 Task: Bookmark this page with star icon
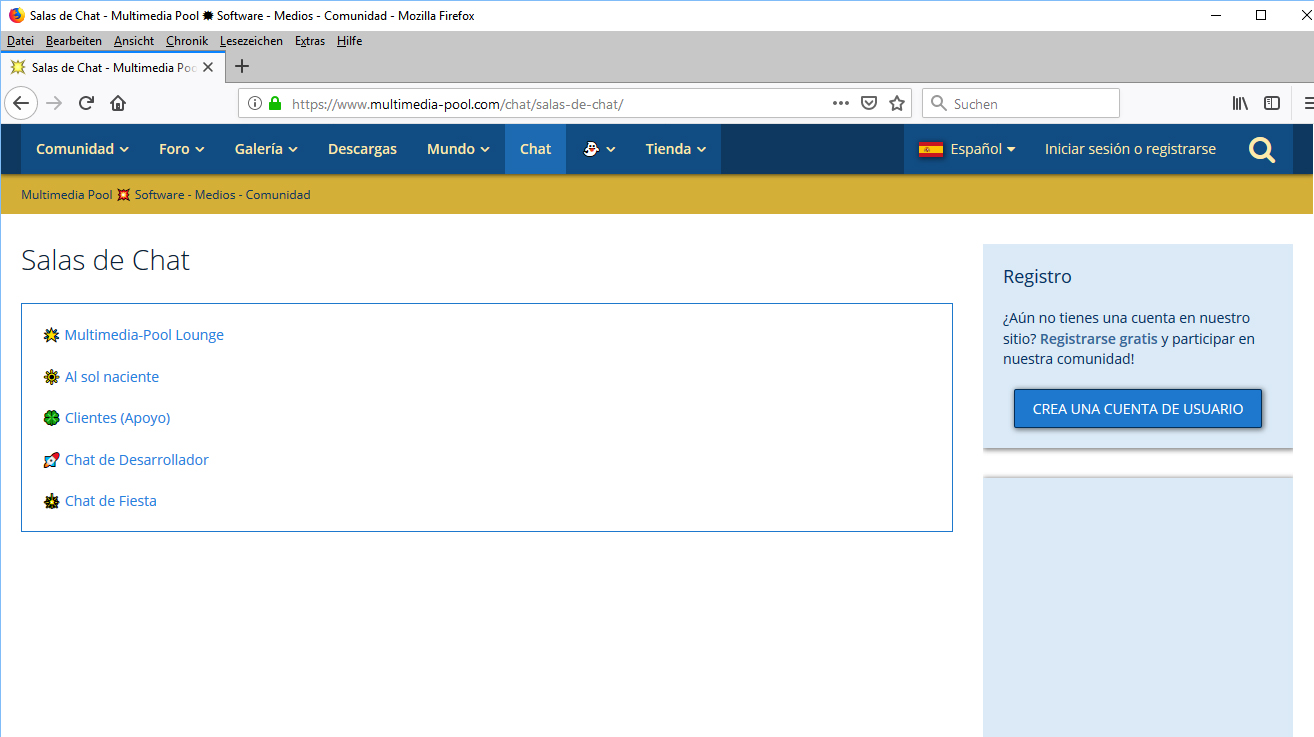pos(897,103)
